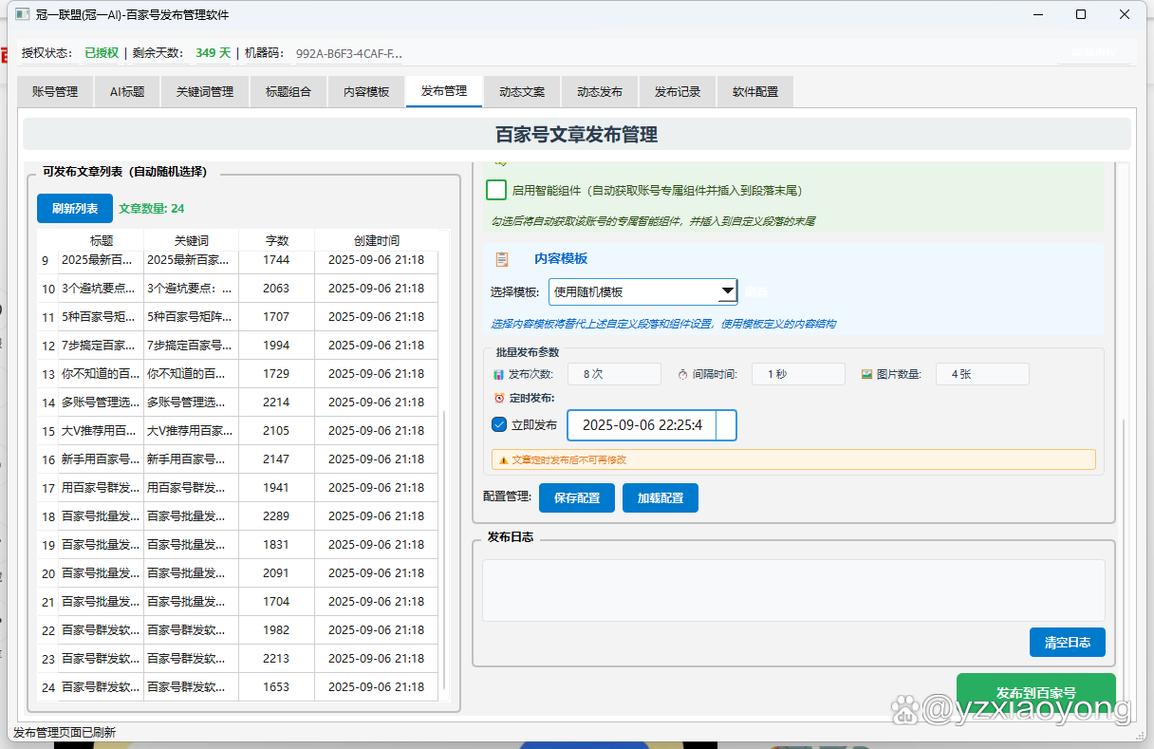Click word count 2289 in row 18
The image size is (1154, 749).
(x=276, y=517)
